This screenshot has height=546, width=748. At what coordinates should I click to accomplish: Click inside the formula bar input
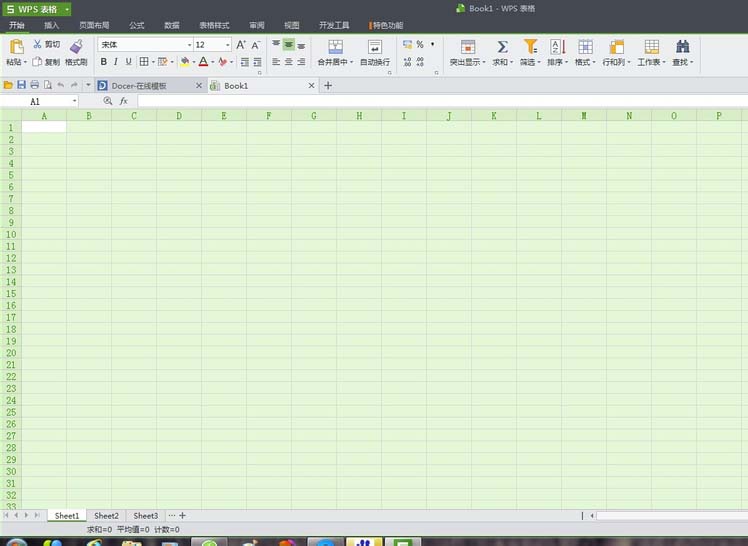point(442,101)
